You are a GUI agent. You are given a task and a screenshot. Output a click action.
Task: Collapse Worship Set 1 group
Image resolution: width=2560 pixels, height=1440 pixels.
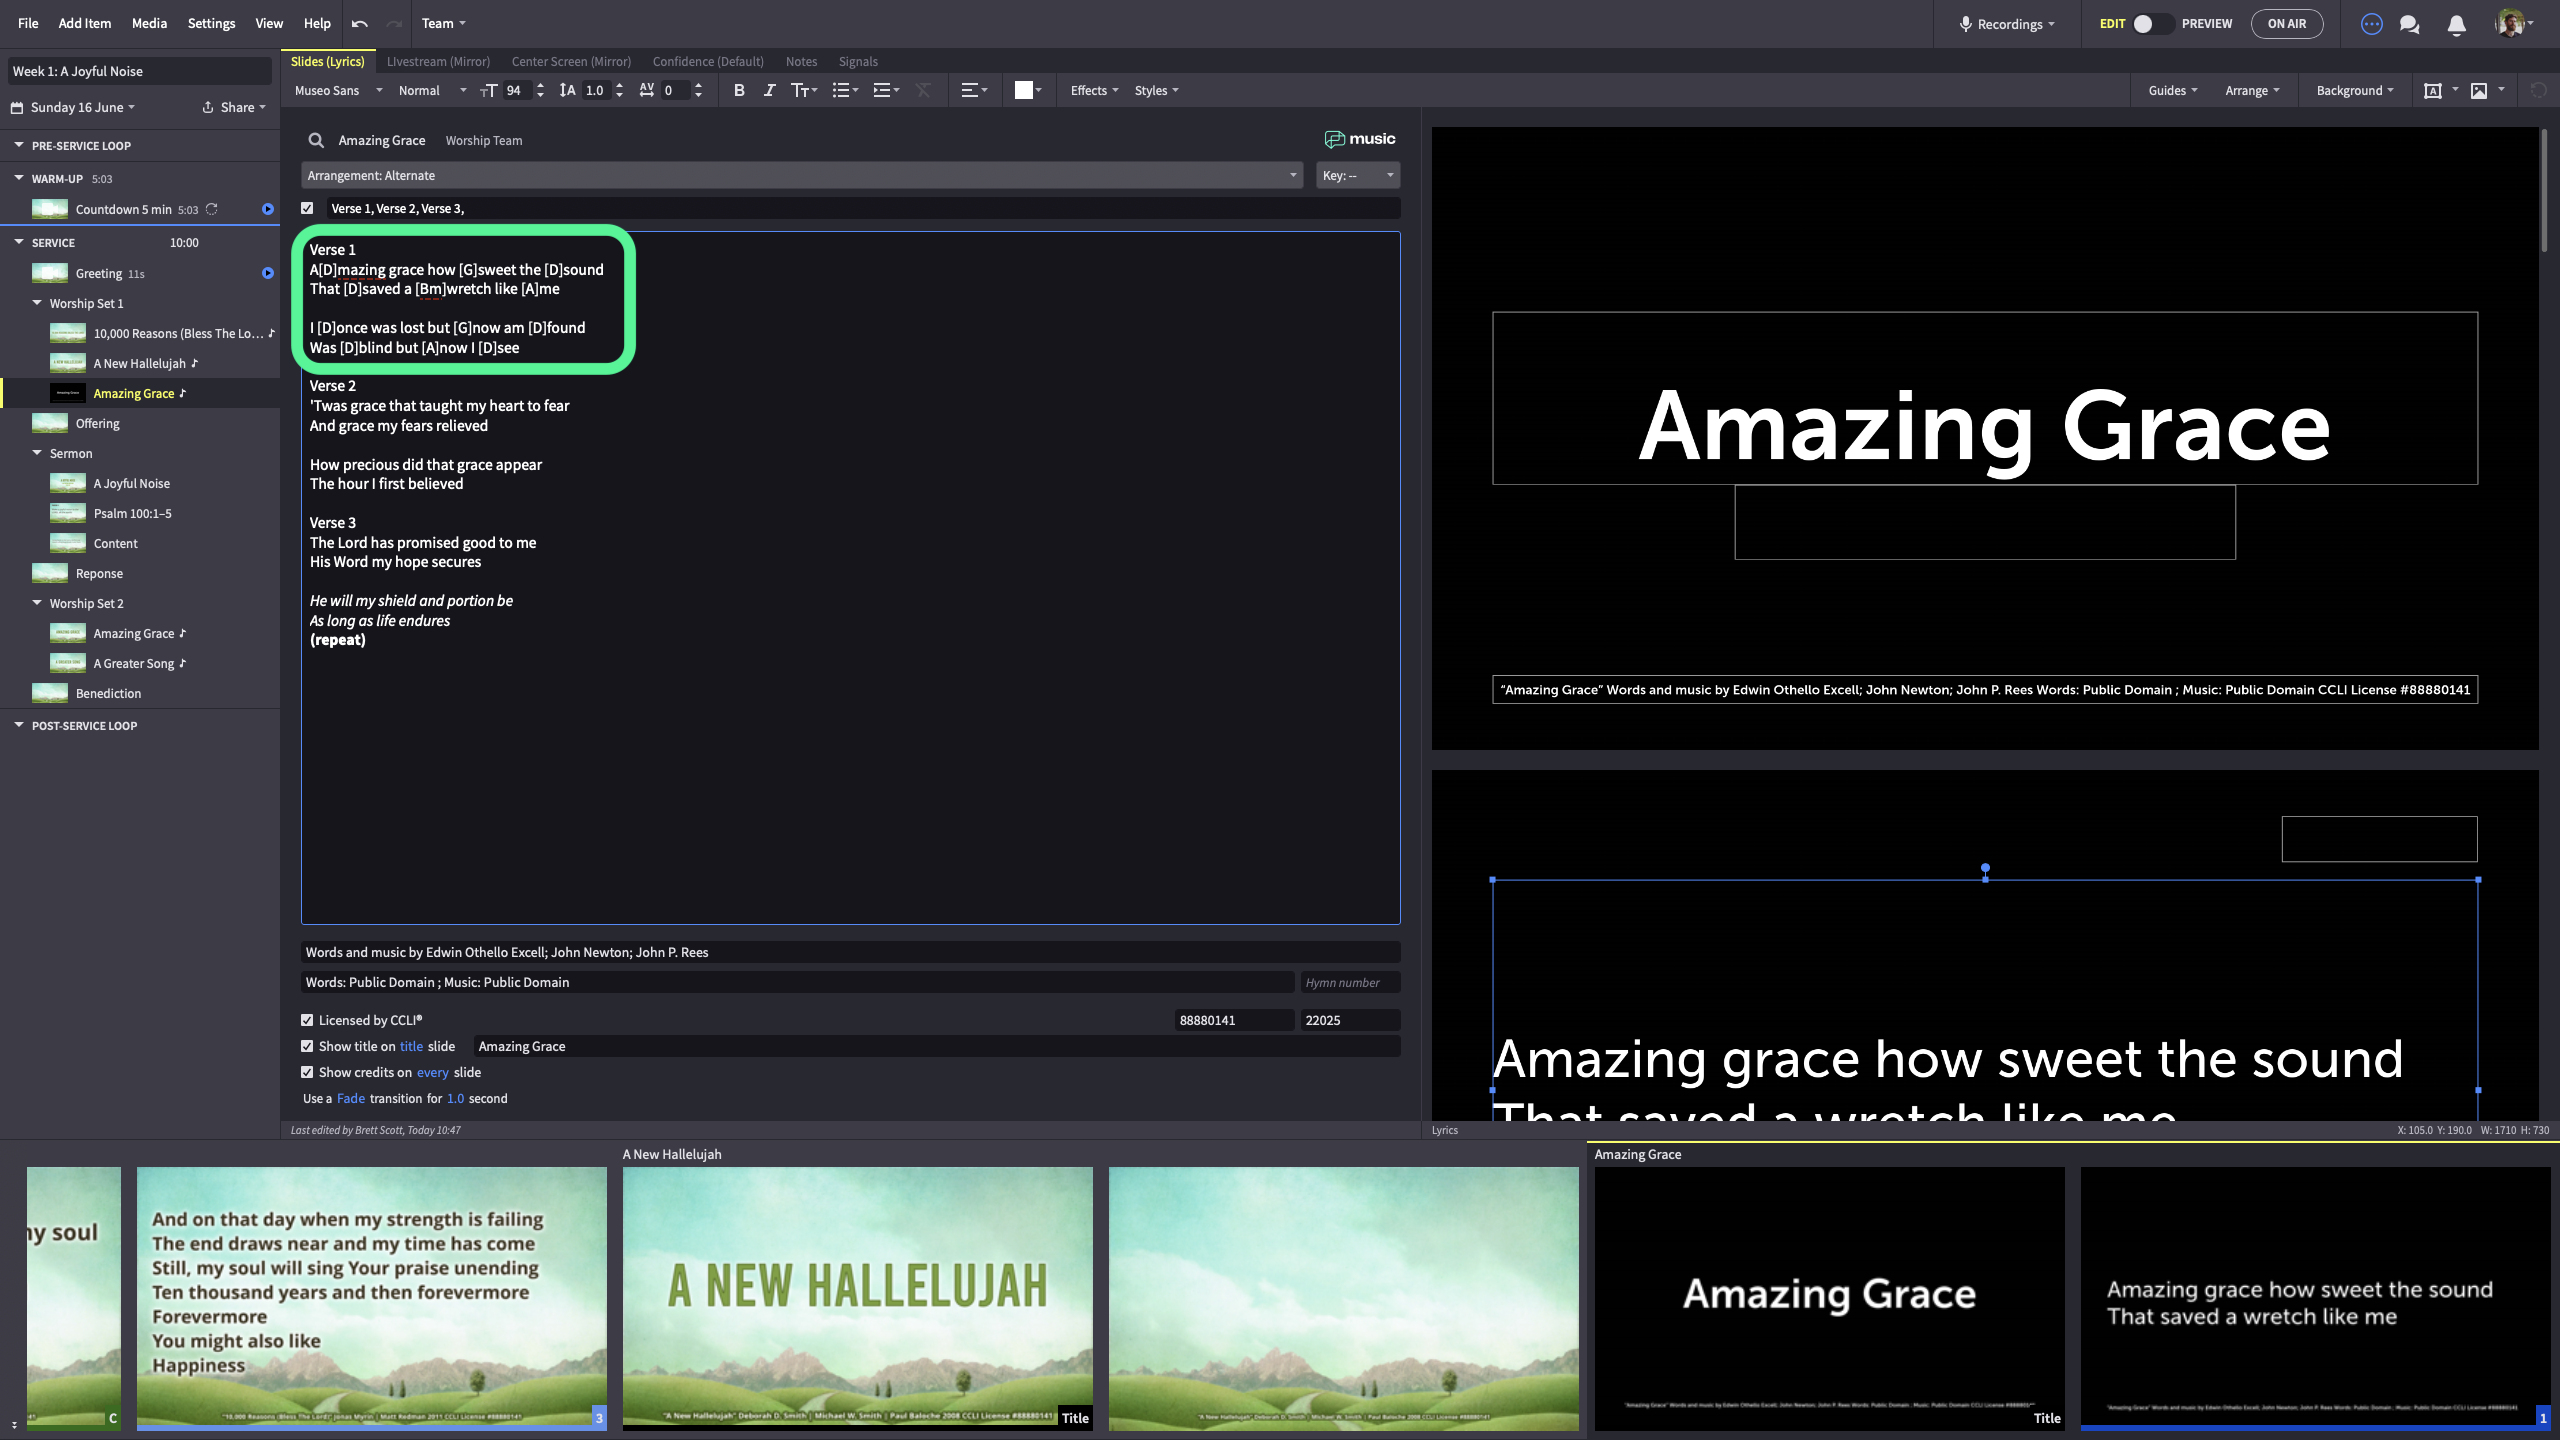pos(37,303)
